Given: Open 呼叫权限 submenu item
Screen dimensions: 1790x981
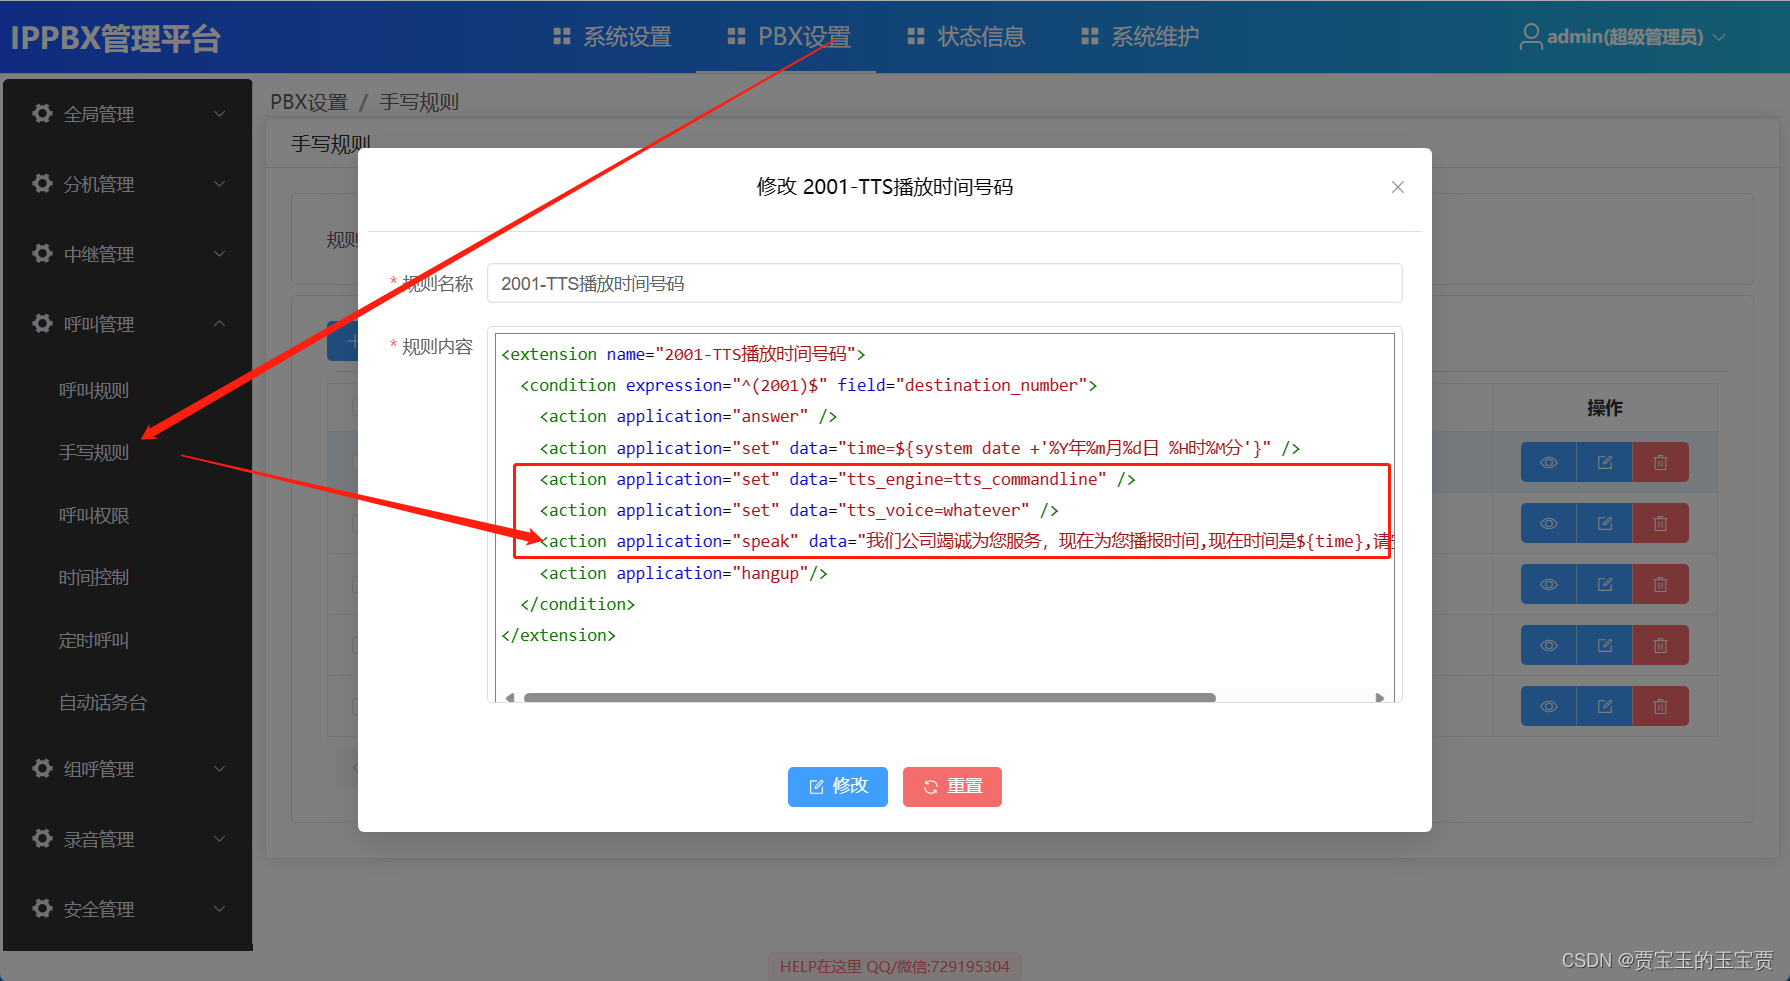Looking at the screenshot, I should 94,516.
